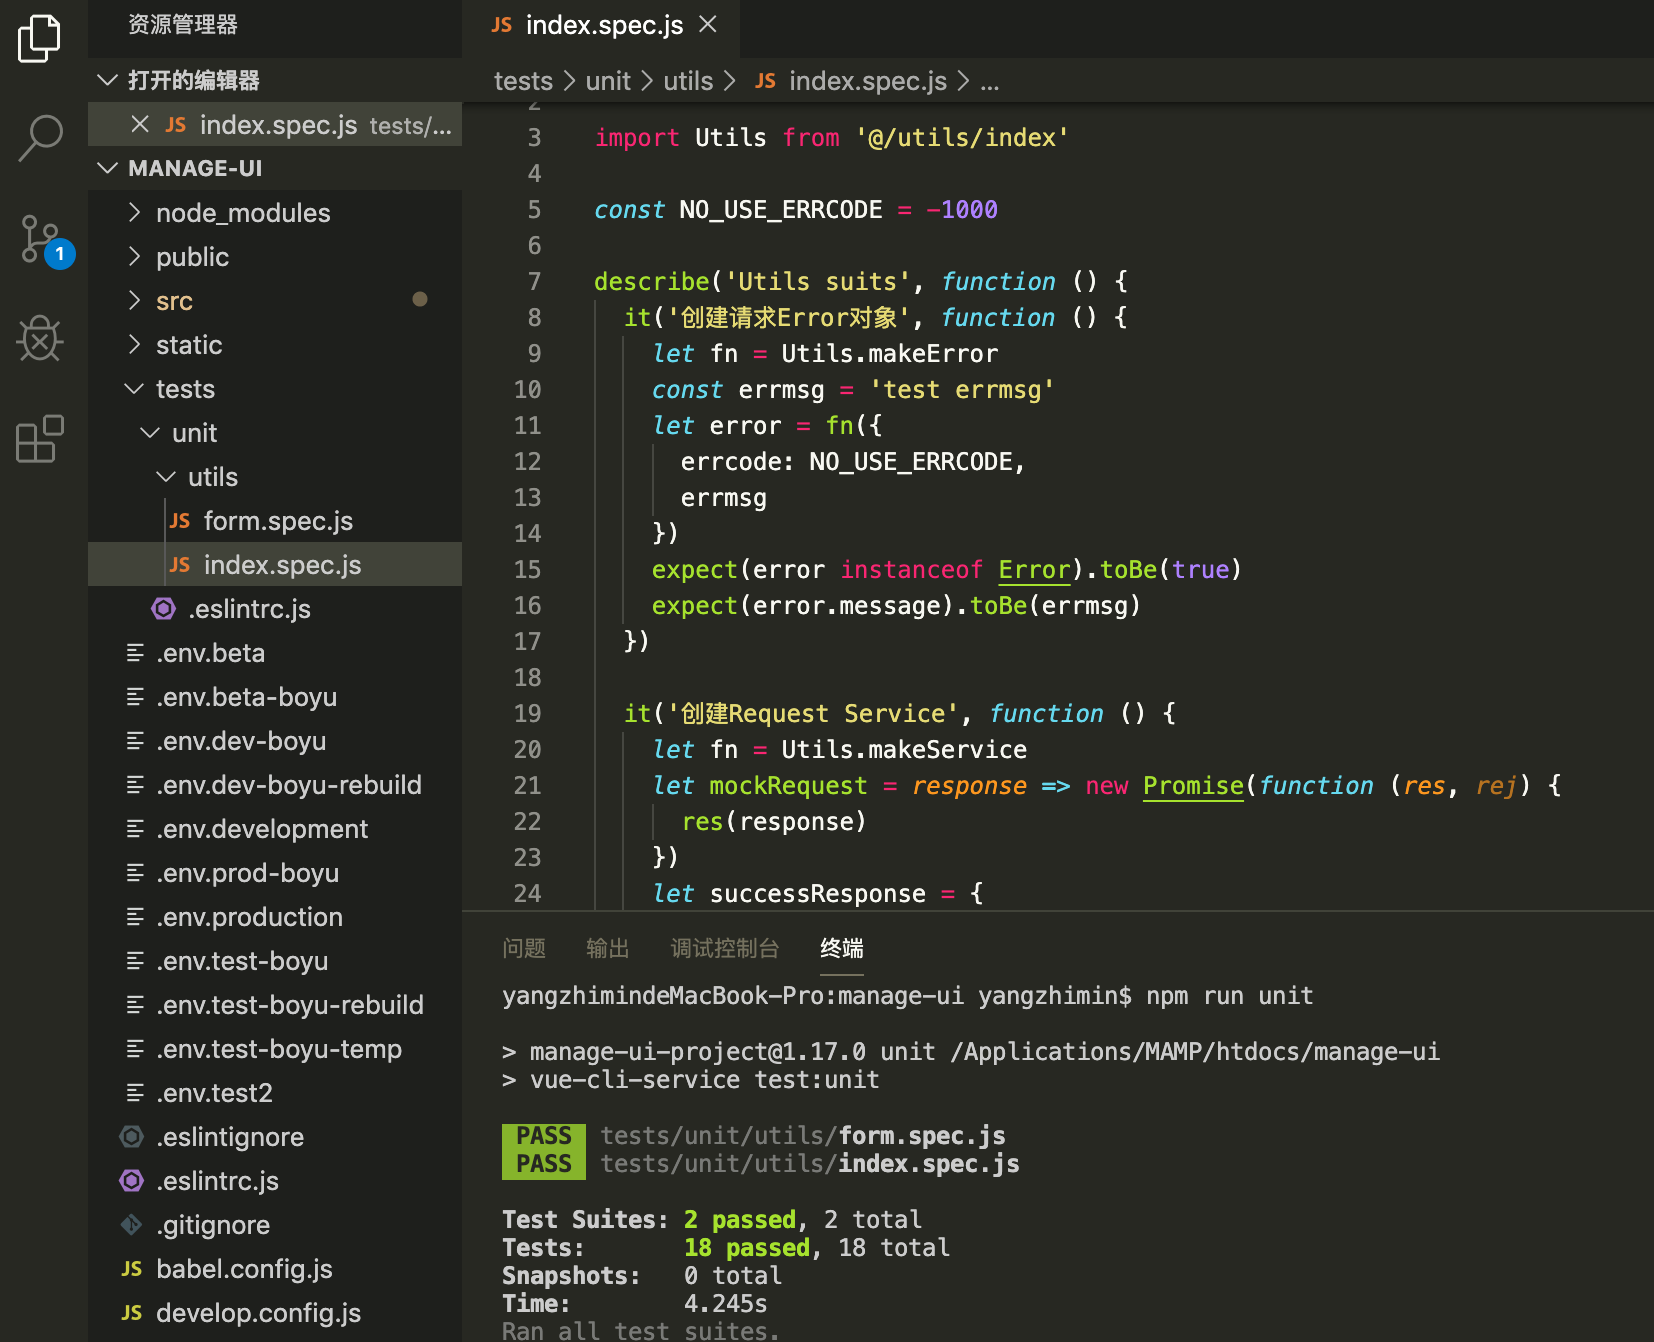Switch to the 输出 (Output) panel tab
This screenshot has width=1654, height=1342.
tap(608, 948)
